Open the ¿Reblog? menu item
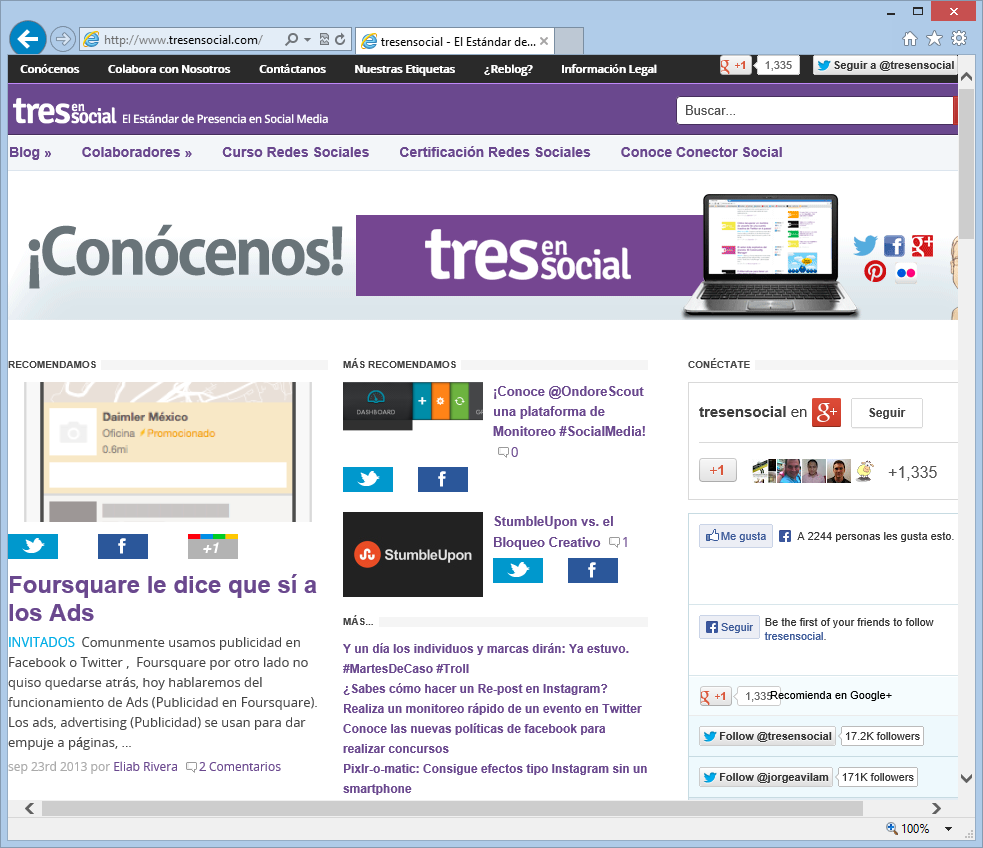The image size is (983, 848). [508, 69]
